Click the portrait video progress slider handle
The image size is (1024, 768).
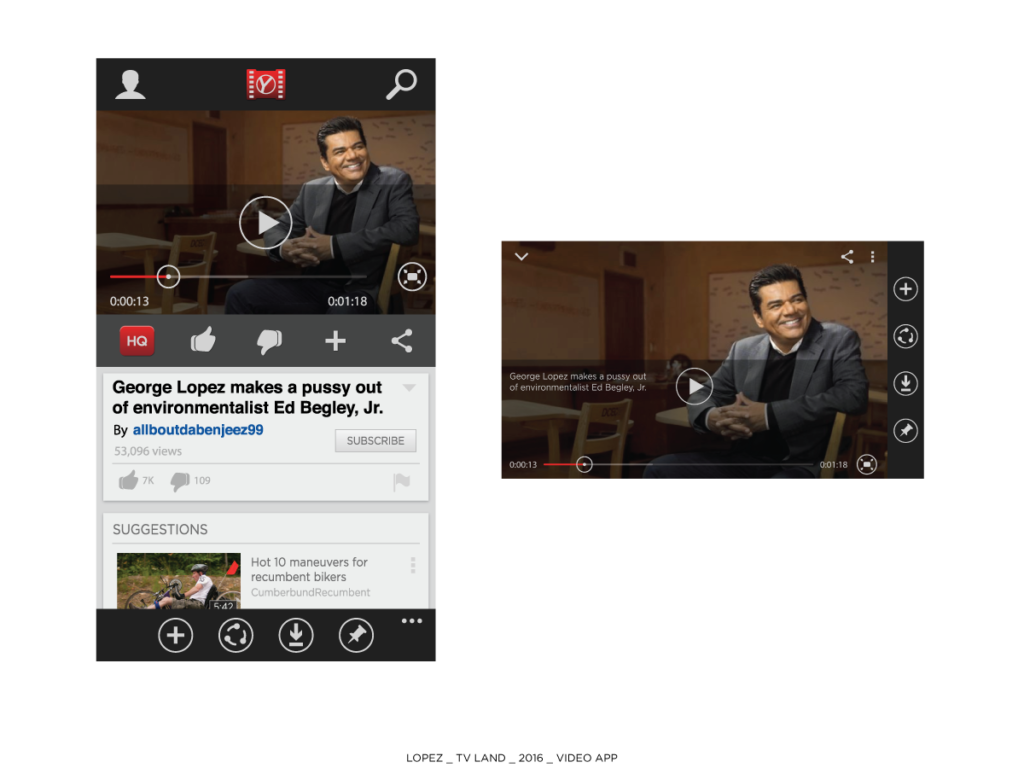[168, 276]
